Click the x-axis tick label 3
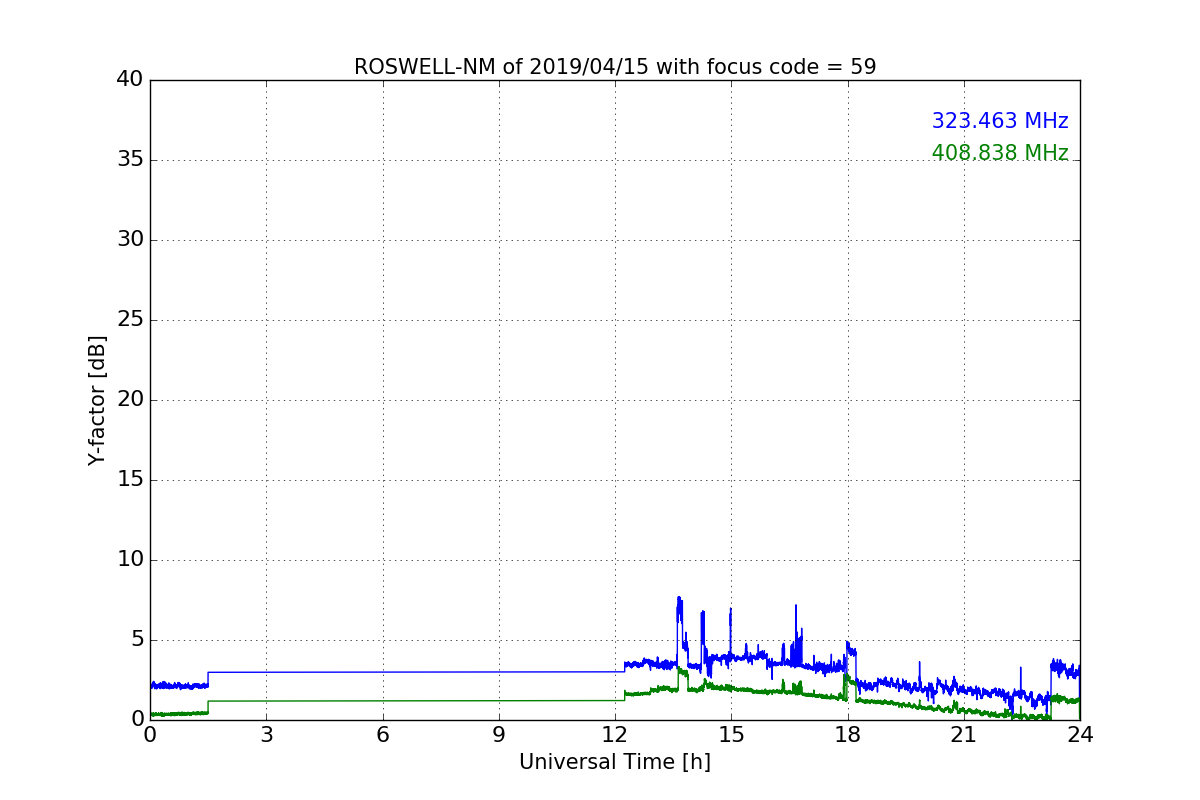The image size is (1200, 800). pos(266,735)
